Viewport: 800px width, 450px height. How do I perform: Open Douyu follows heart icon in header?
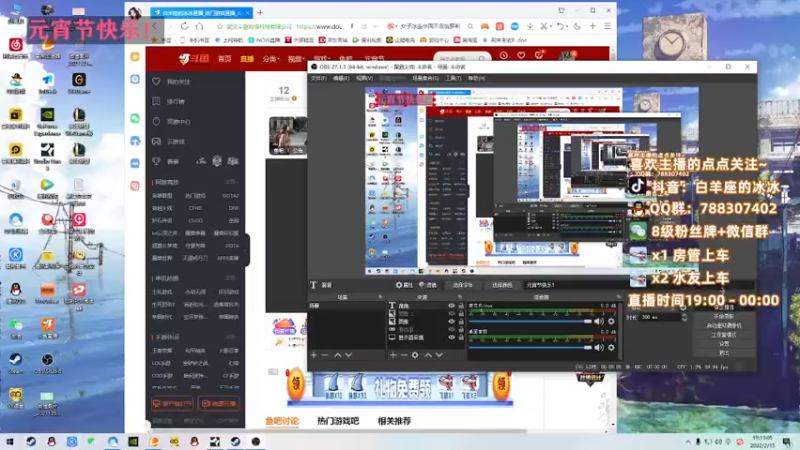(x=521, y=55)
